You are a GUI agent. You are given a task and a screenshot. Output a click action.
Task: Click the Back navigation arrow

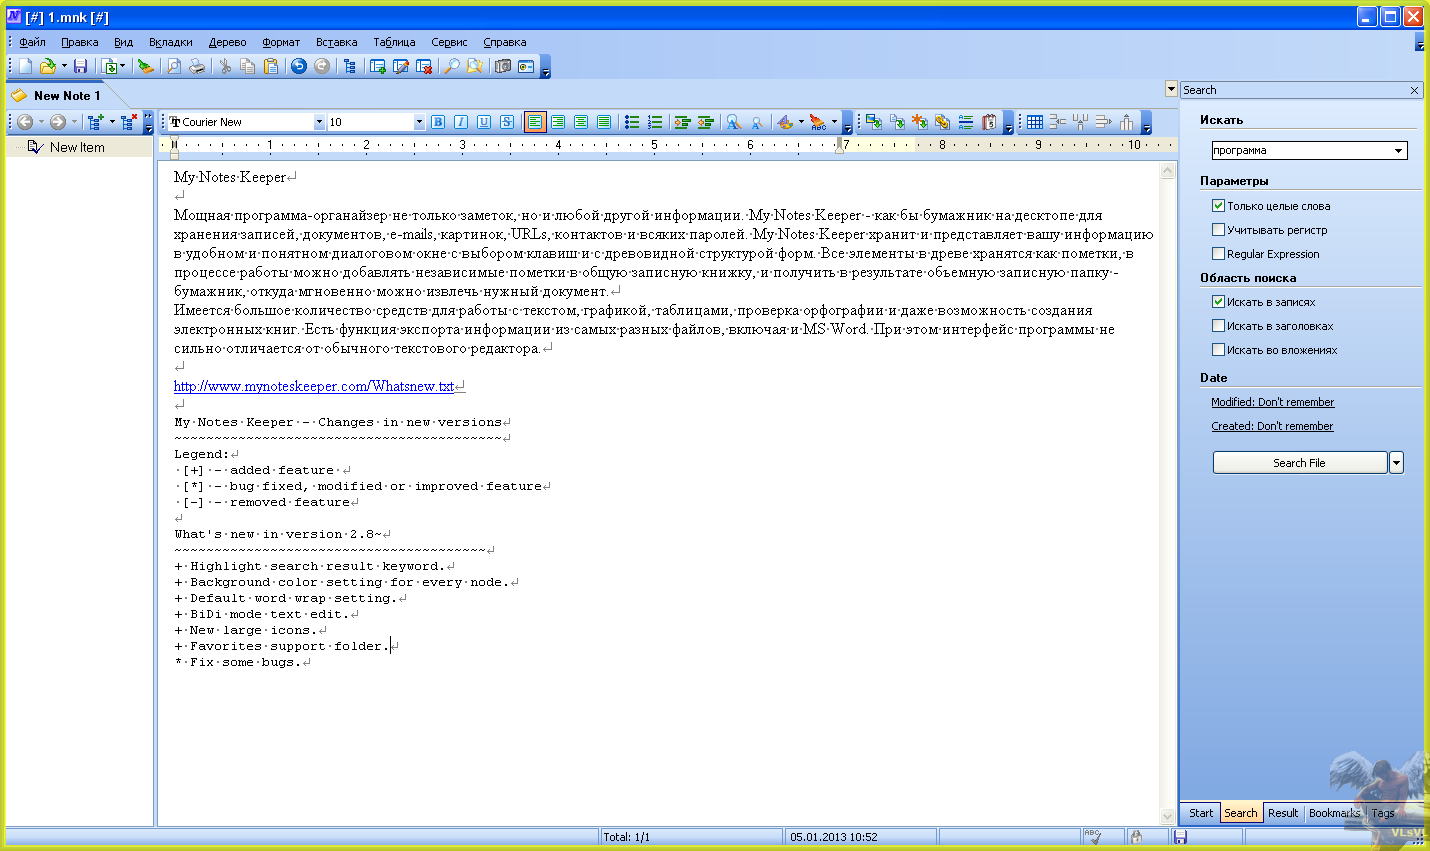coord(25,122)
